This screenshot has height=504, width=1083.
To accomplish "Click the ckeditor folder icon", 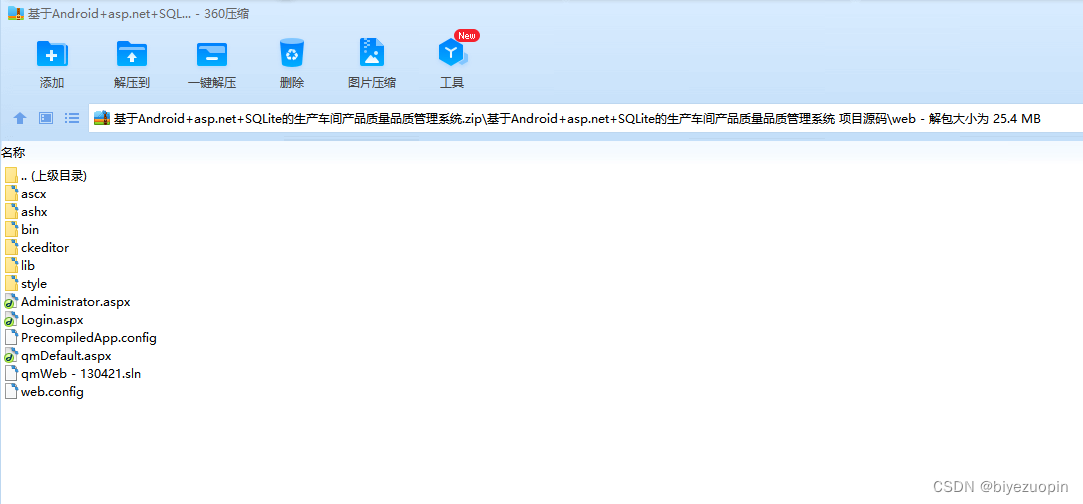I will coord(11,247).
